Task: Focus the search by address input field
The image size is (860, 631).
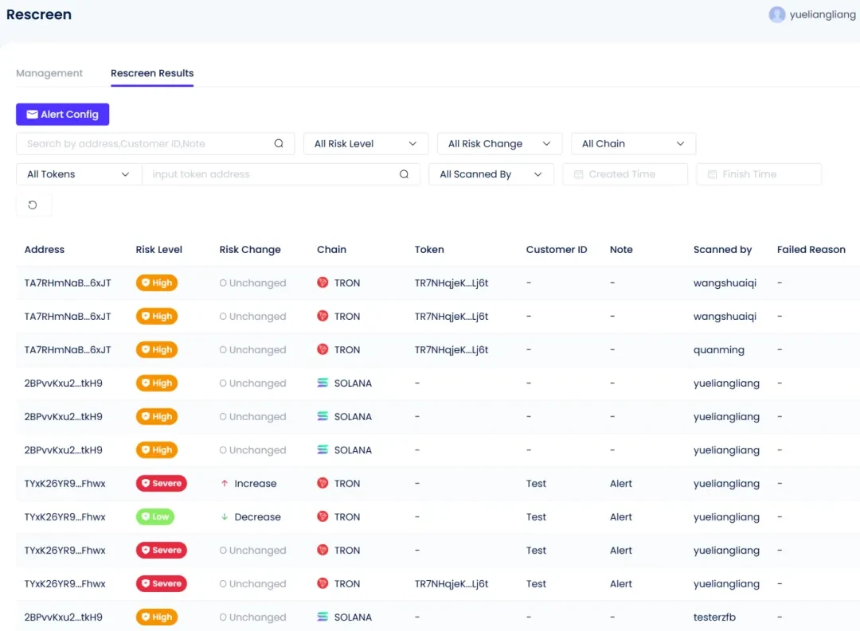Action: pos(145,144)
